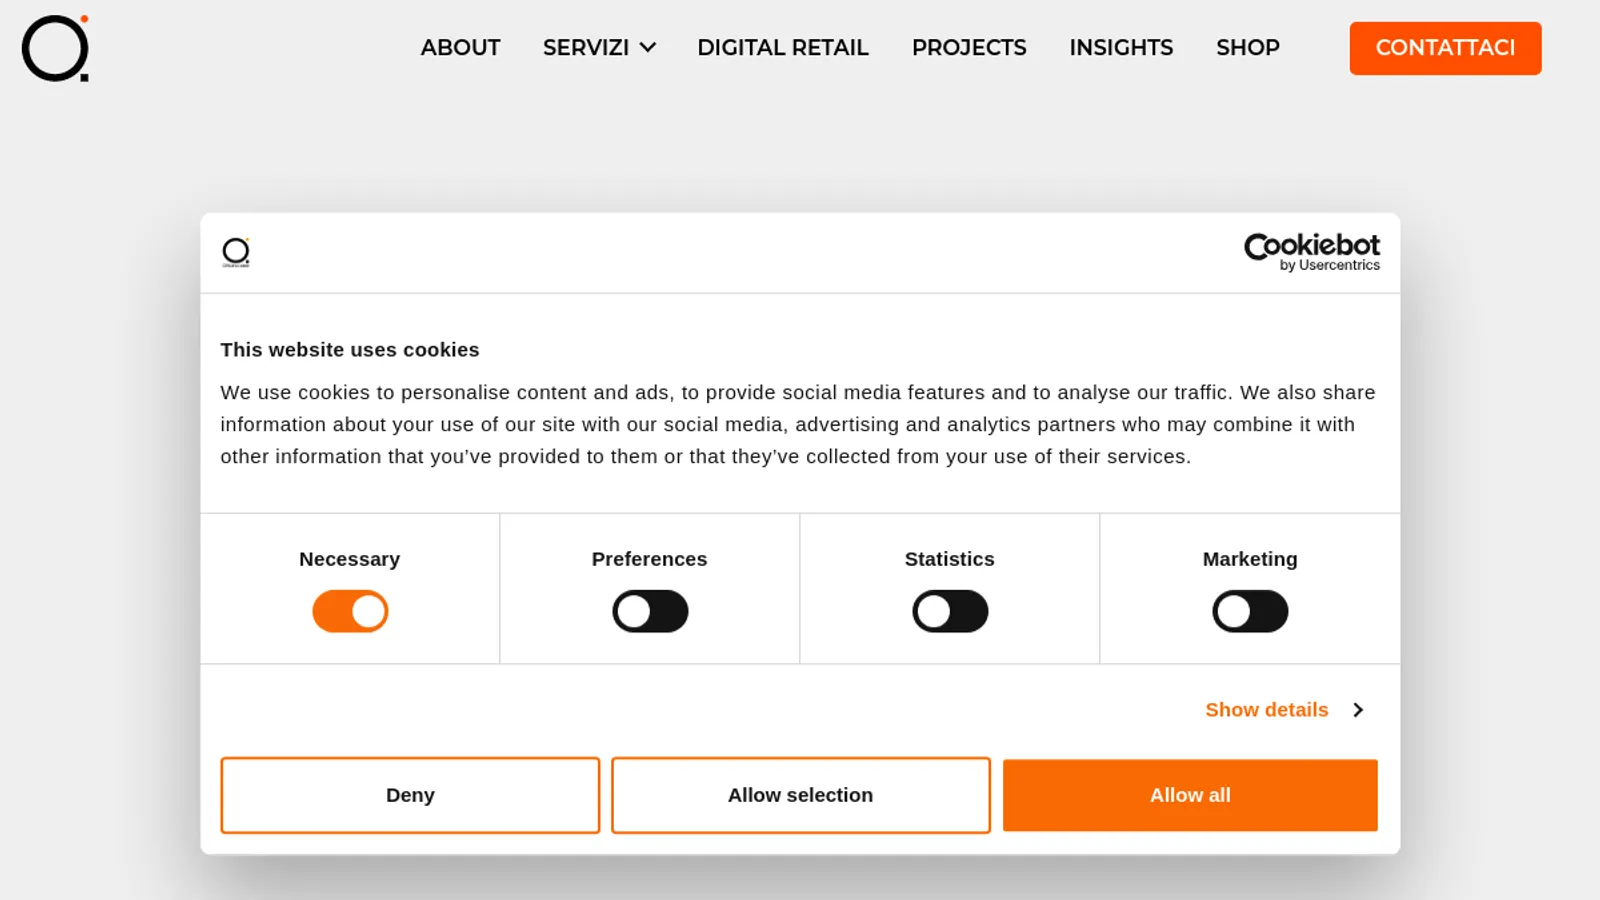The height and width of the screenshot is (900, 1600).
Task: Click Allow all cookies button
Action: [1190, 795]
